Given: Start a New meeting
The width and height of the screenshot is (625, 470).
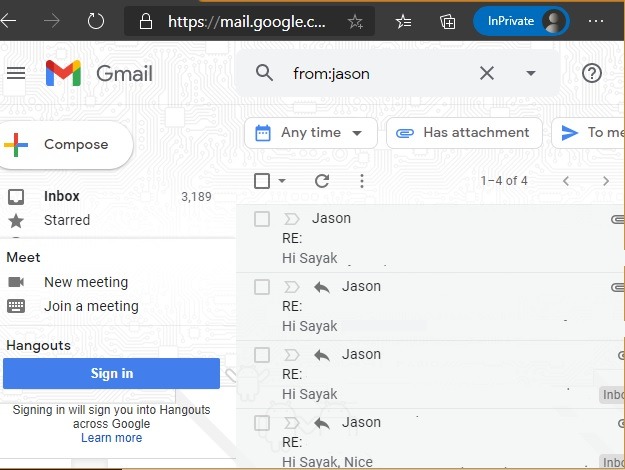Looking at the screenshot, I should point(86,282).
